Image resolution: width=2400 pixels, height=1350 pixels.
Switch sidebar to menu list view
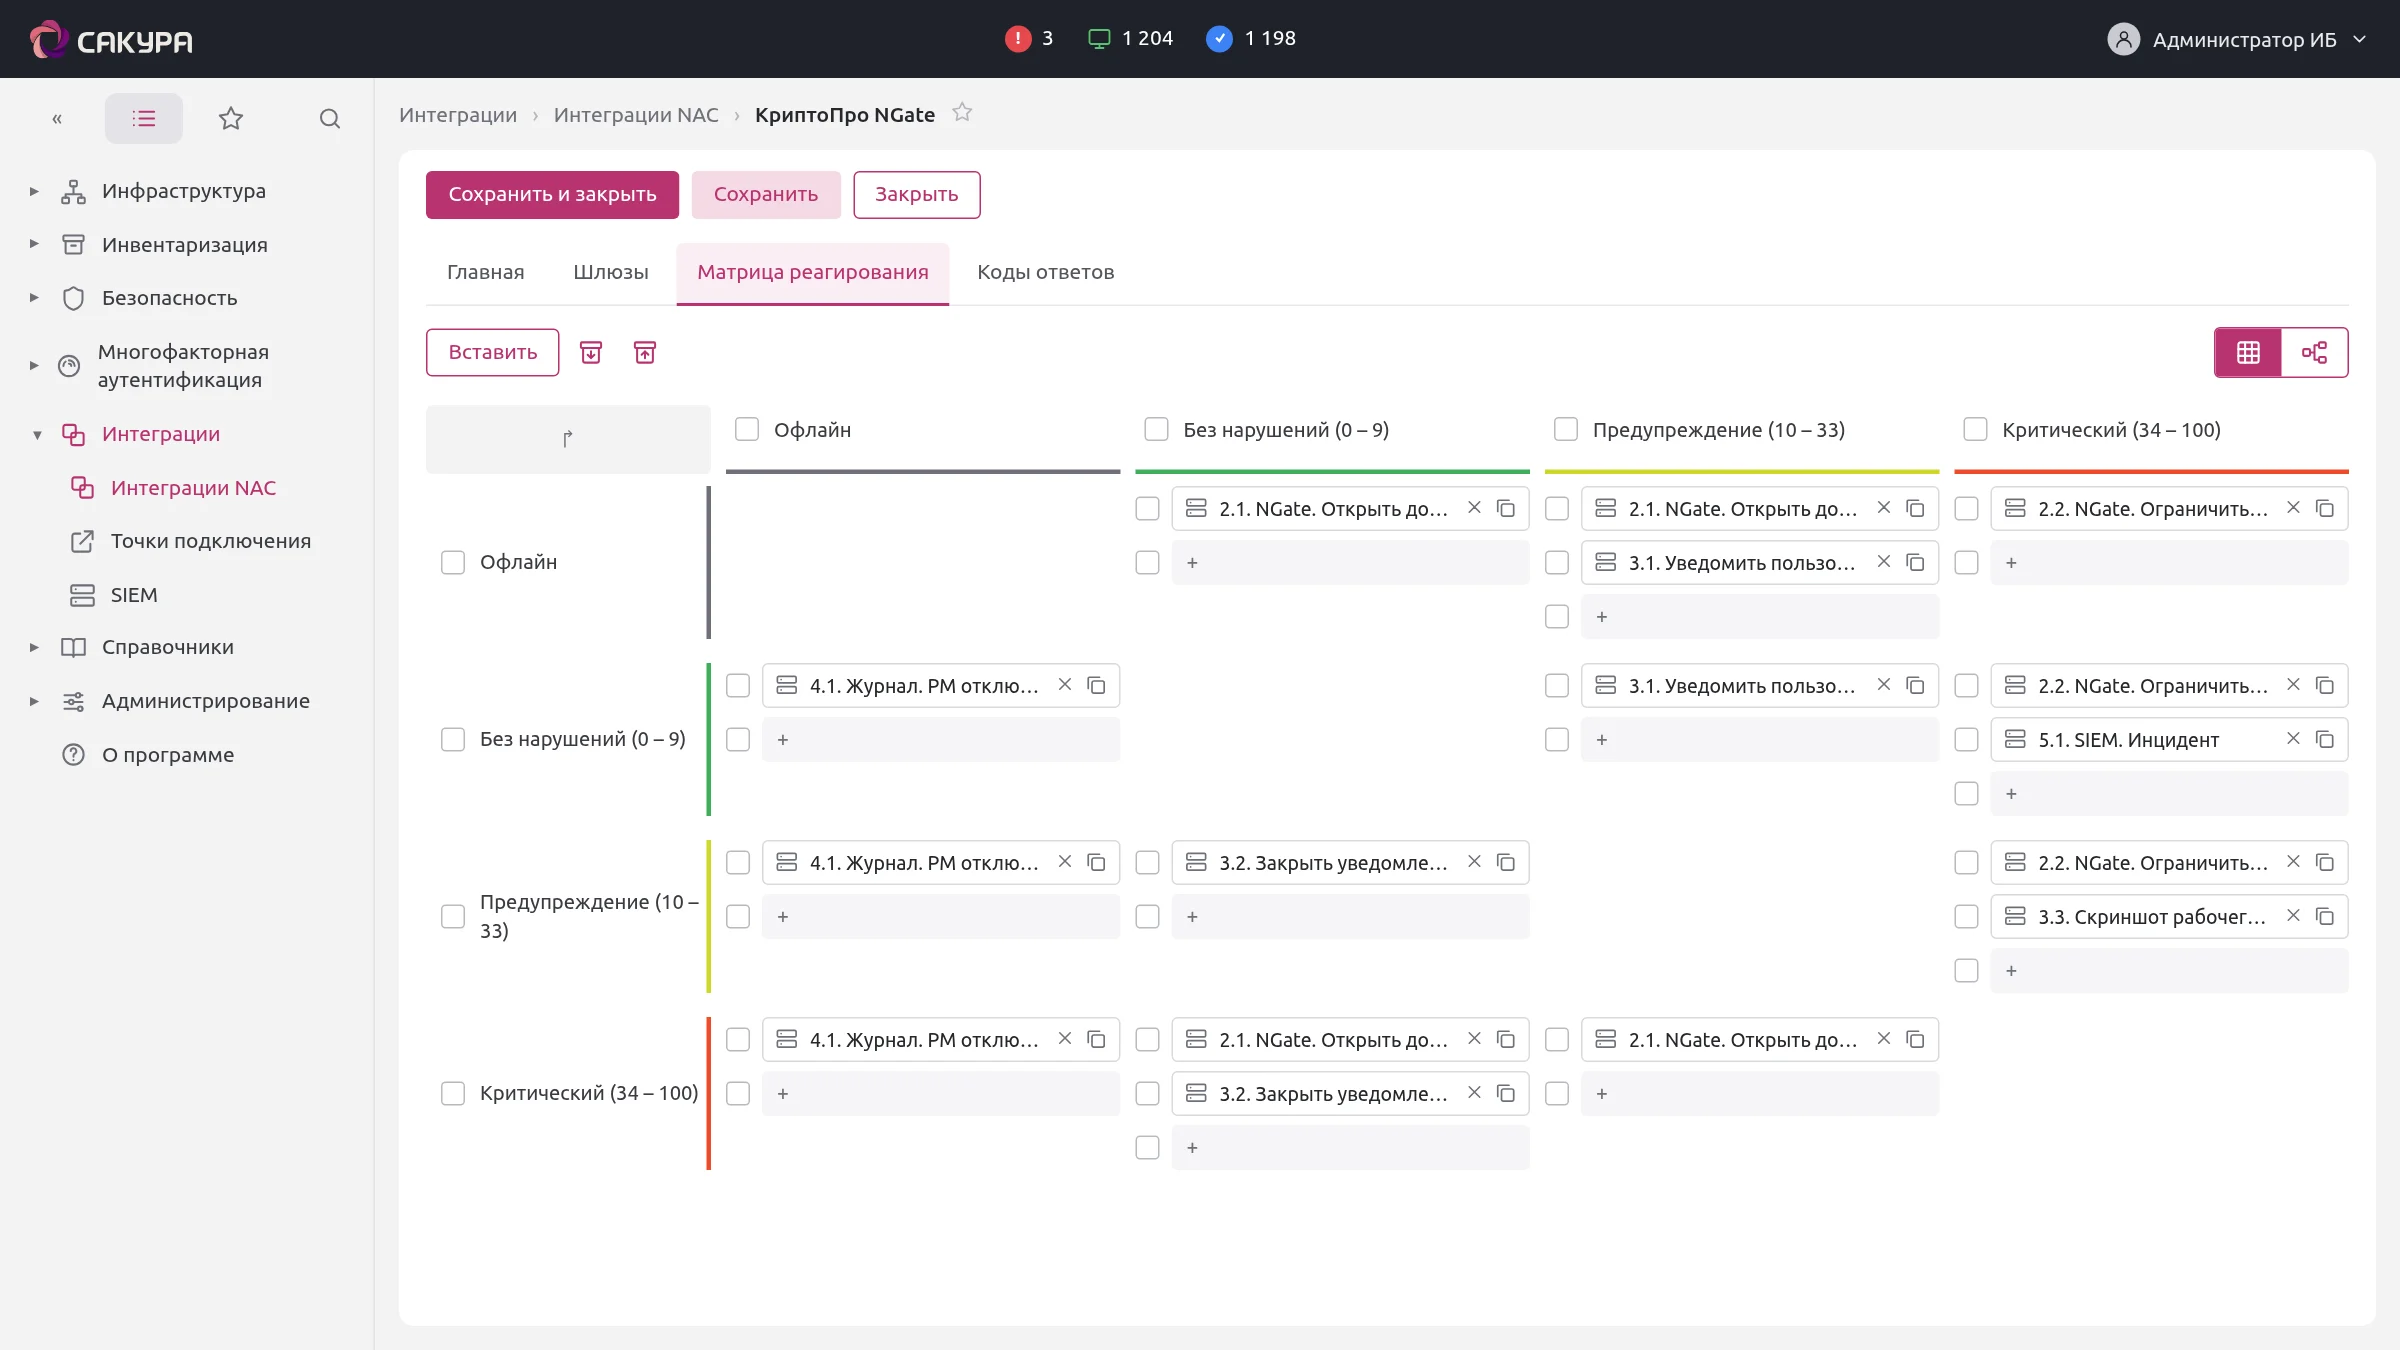(x=144, y=119)
